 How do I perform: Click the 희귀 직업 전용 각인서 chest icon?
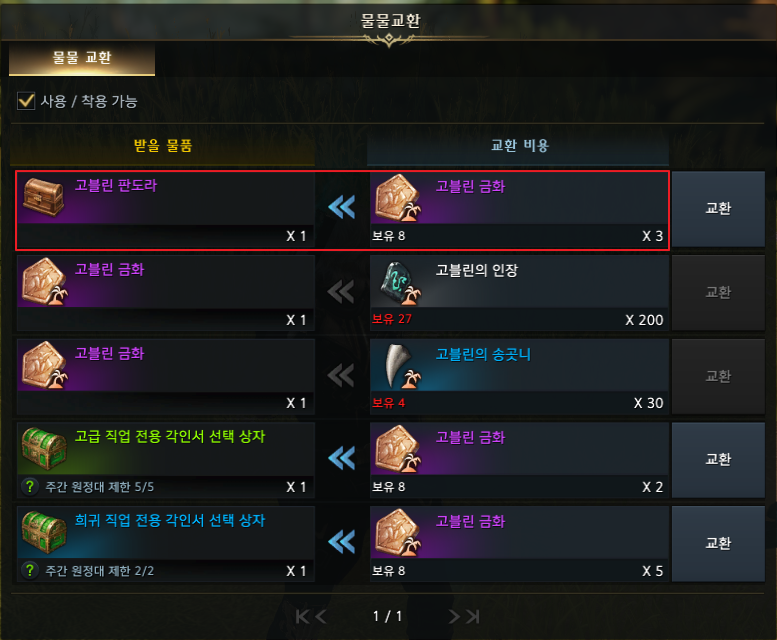(44, 533)
